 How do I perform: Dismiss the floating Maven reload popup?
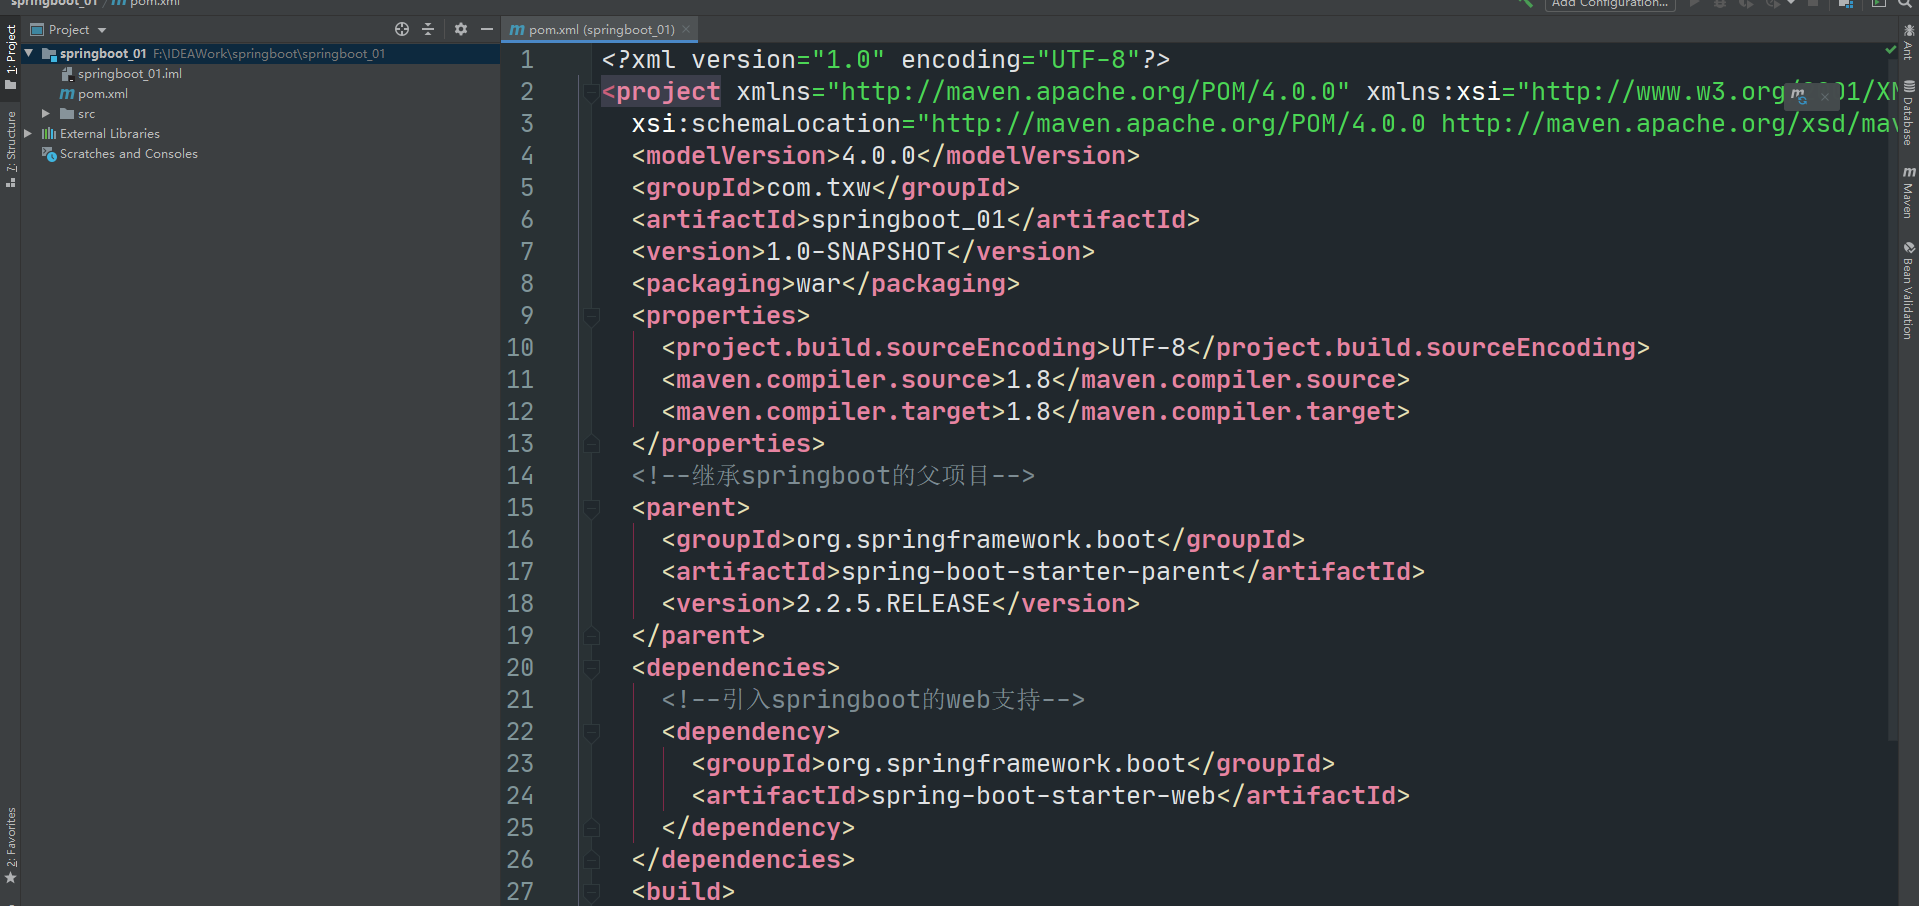coord(1825,96)
